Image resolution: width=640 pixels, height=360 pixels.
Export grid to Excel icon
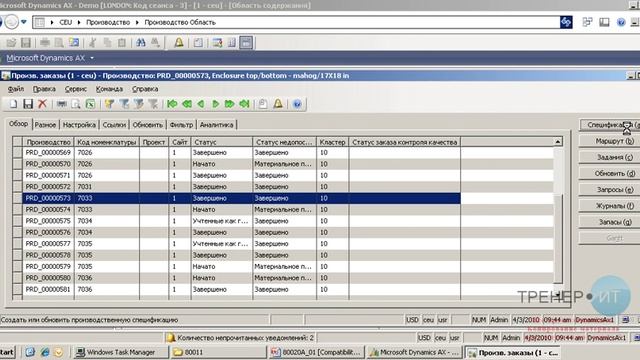(90, 104)
